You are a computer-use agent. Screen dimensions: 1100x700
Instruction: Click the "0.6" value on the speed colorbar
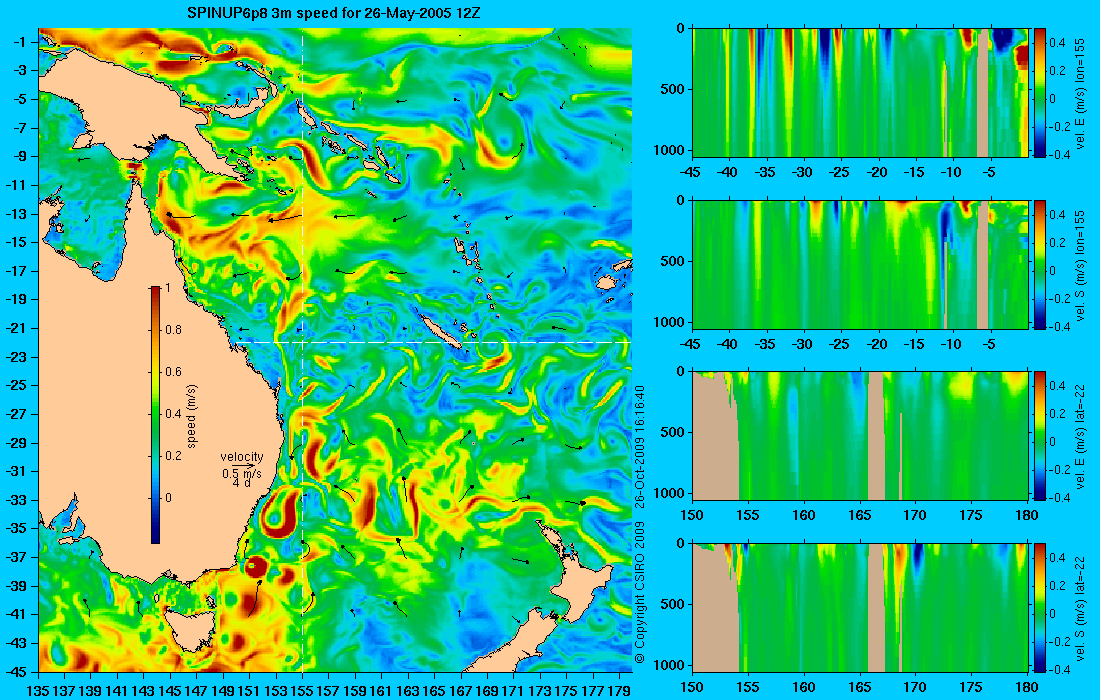click(173, 372)
